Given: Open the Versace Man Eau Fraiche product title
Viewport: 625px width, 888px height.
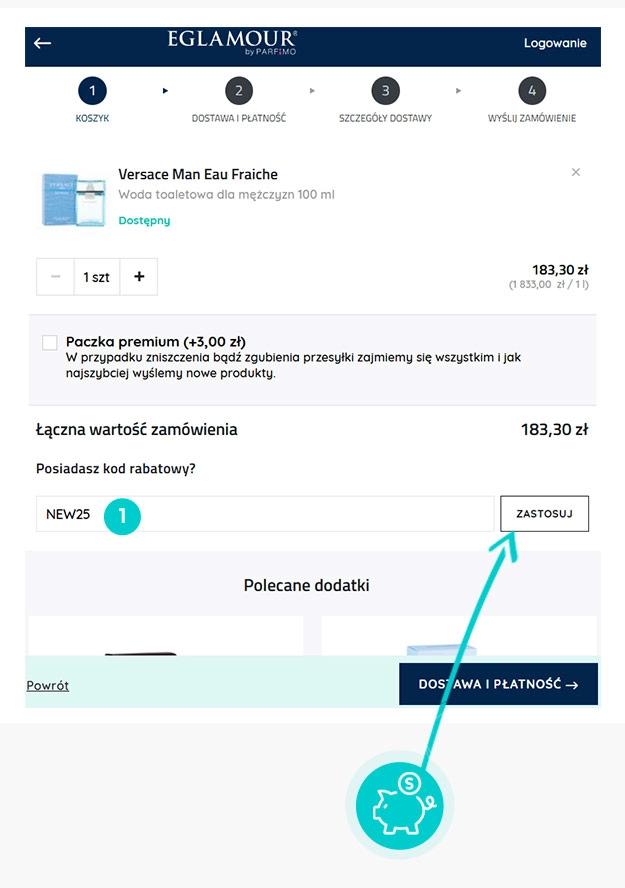Looking at the screenshot, I should click(x=198, y=175).
